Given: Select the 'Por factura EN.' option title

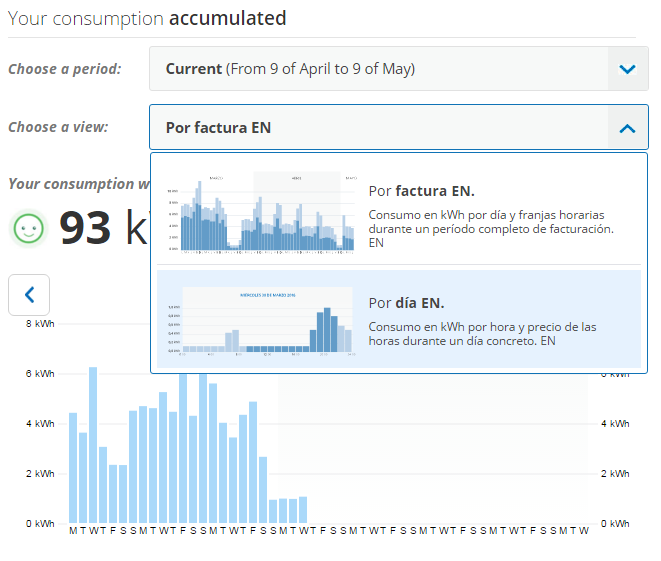Looking at the screenshot, I should pos(421,190).
